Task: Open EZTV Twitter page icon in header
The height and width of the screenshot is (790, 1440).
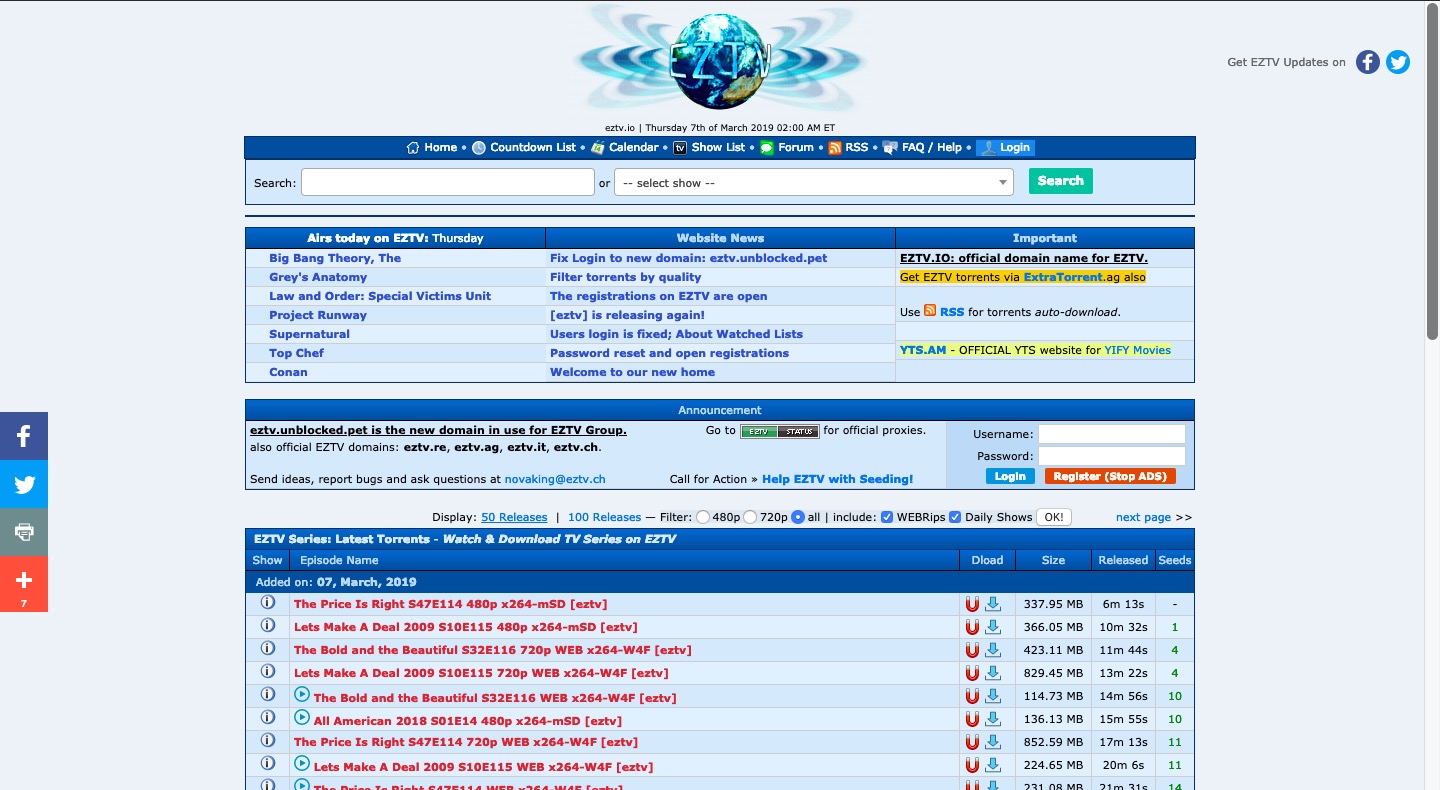Action: [1398, 62]
